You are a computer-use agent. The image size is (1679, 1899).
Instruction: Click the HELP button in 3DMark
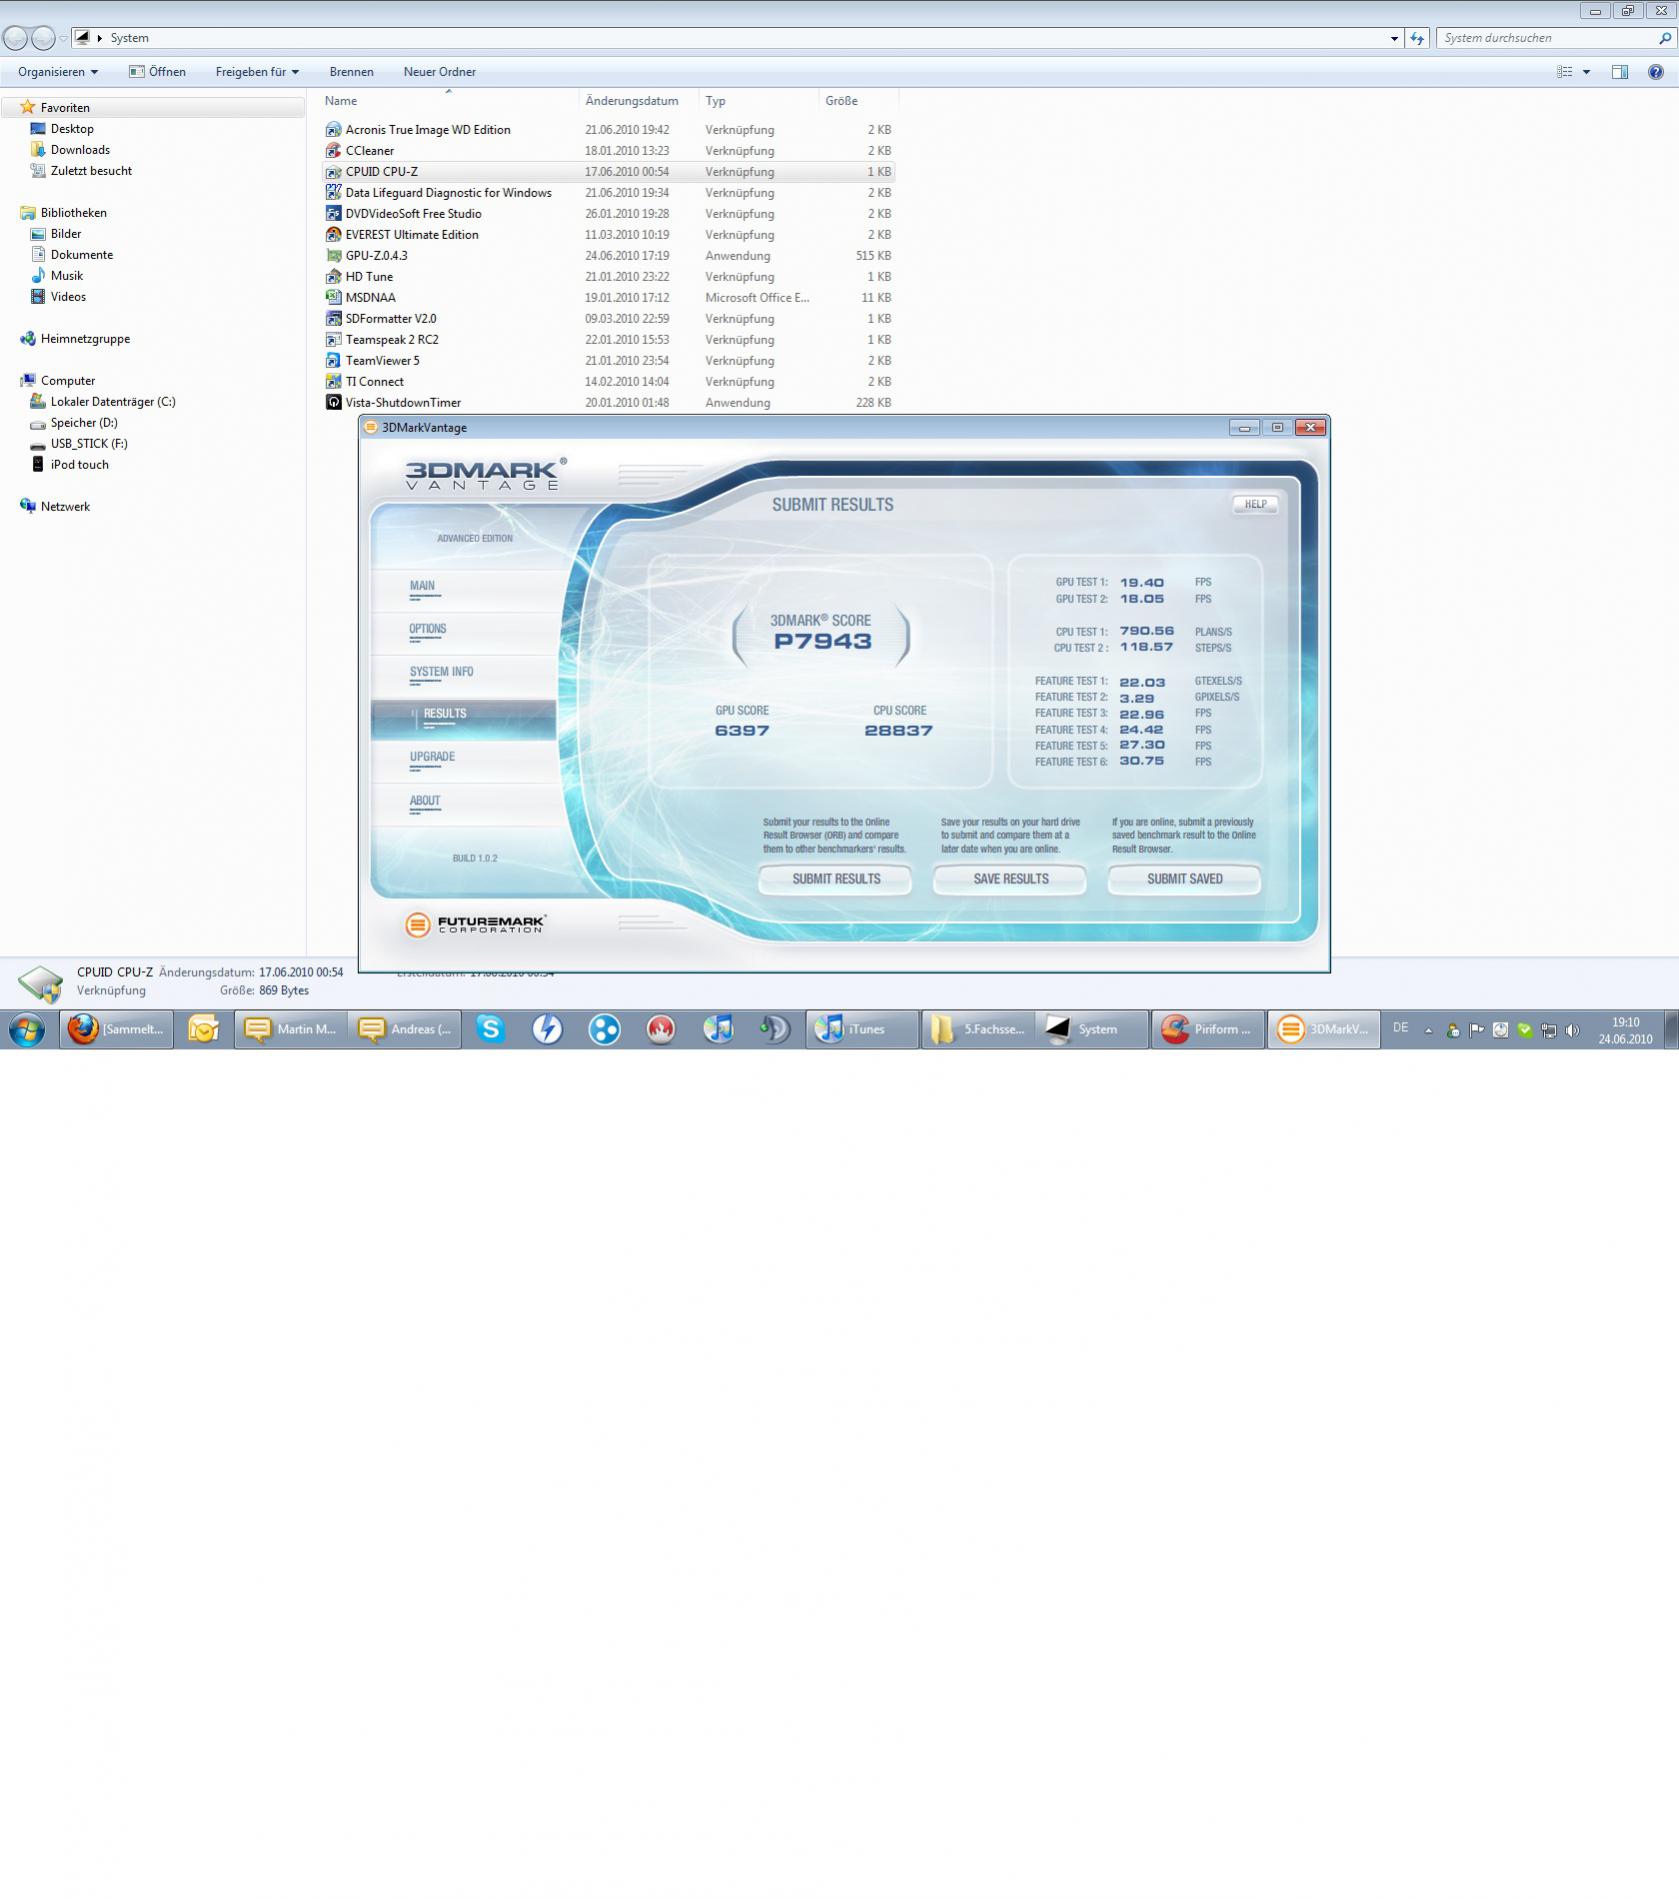(x=1255, y=504)
